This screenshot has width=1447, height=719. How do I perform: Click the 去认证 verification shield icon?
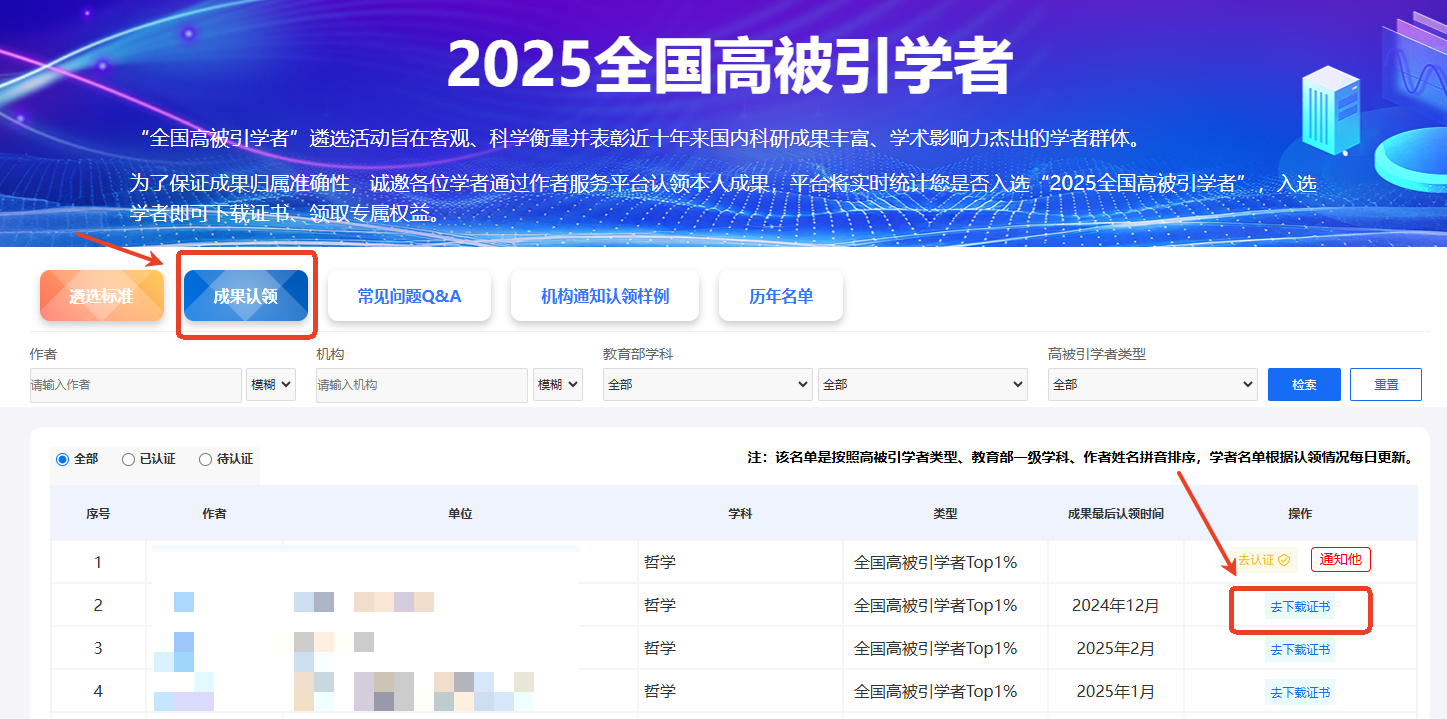click(x=1283, y=560)
